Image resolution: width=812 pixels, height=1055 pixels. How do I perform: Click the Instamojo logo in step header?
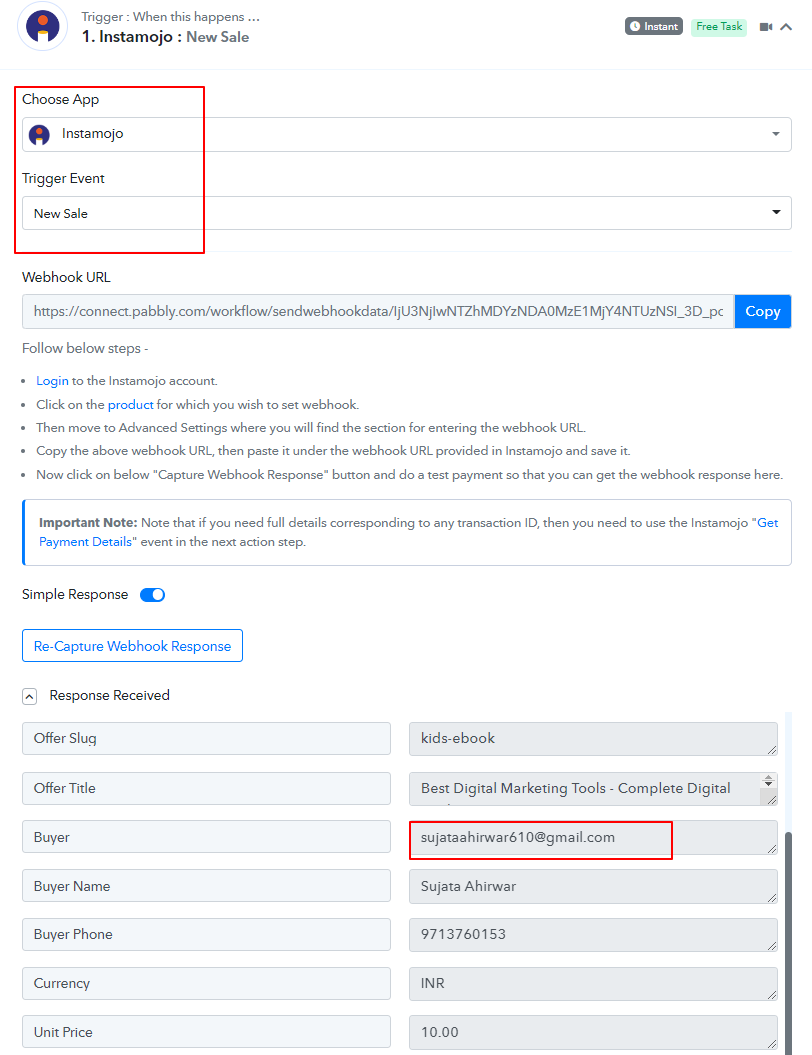click(42, 26)
